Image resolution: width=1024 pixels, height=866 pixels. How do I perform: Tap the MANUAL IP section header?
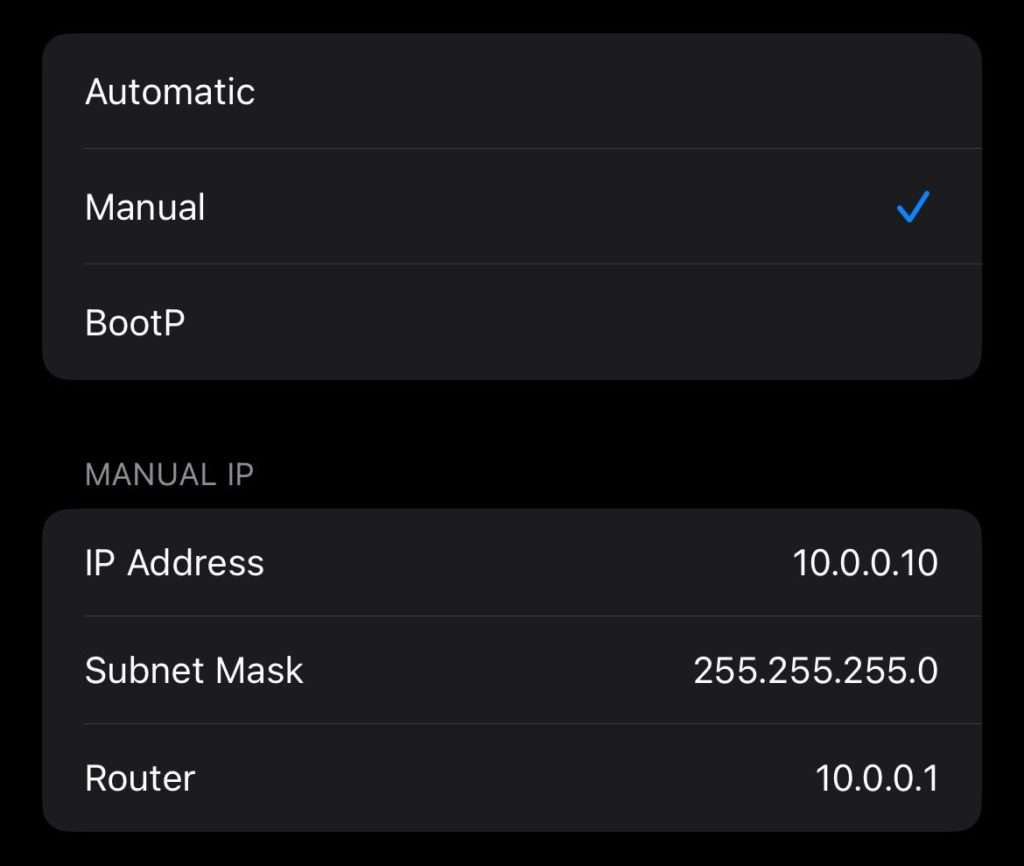[x=168, y=474]
